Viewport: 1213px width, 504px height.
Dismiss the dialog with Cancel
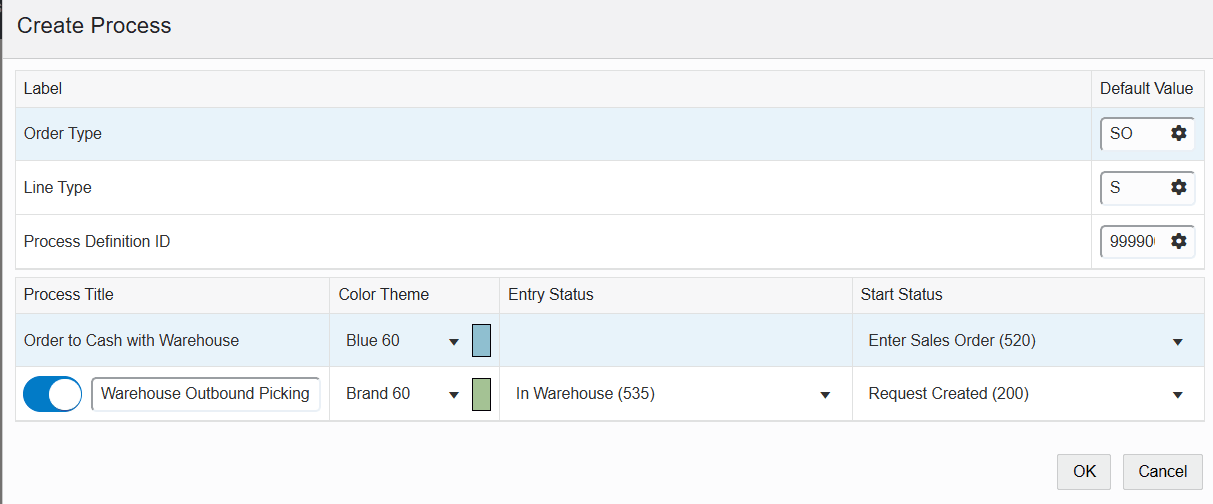tap(1162, 472)
